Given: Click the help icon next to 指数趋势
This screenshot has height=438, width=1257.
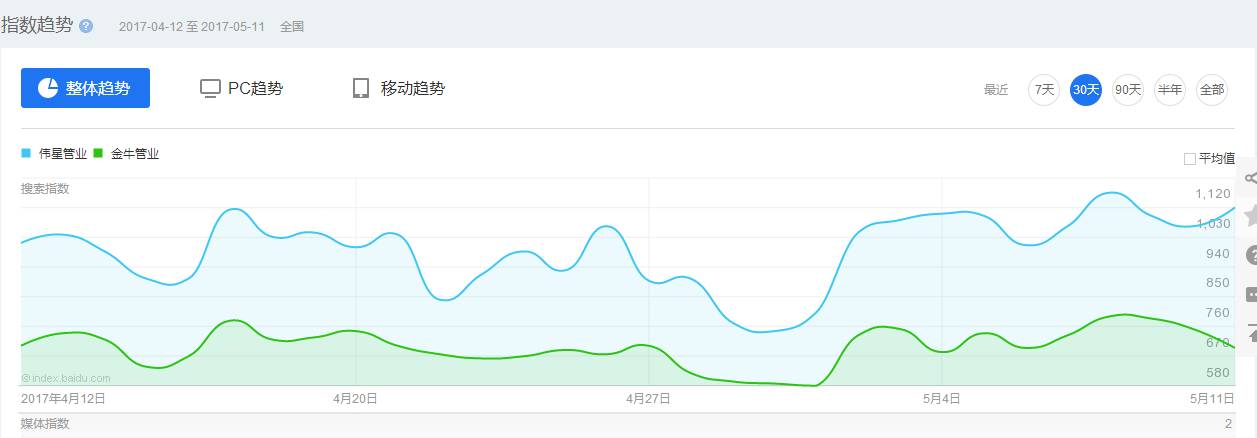Looking at the screenshot, I should pyautogui.click(x=86, y=26).
